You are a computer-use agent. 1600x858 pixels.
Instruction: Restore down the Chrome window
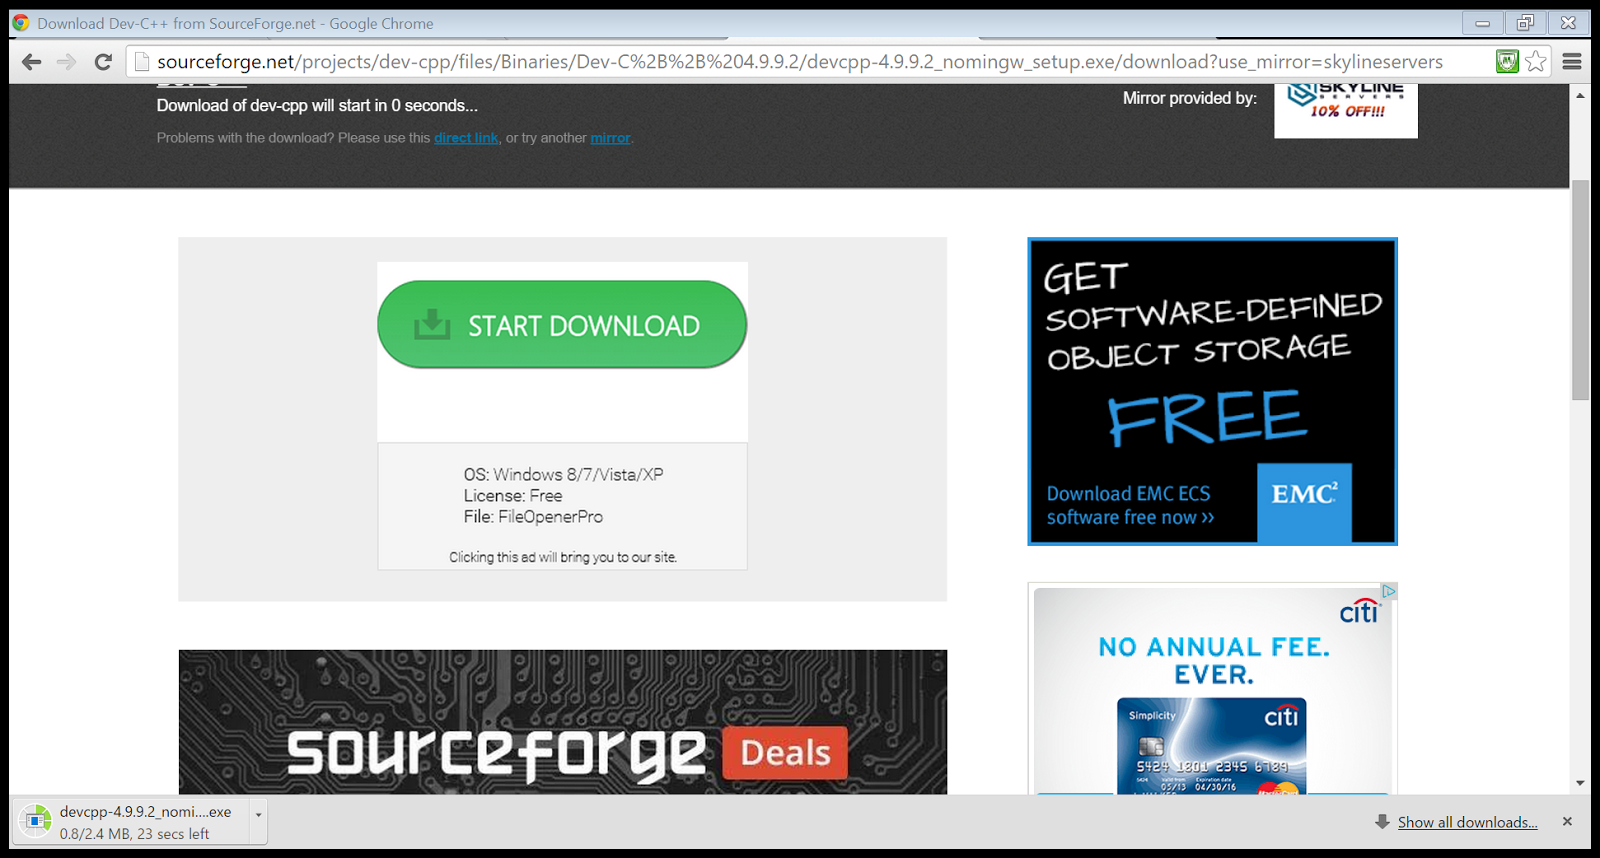click(x=1525, y=23)
